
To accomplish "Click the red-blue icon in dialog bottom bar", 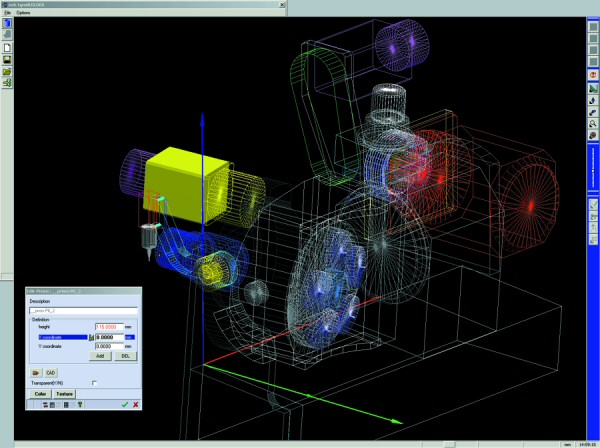I will click(x=45, y=405).
